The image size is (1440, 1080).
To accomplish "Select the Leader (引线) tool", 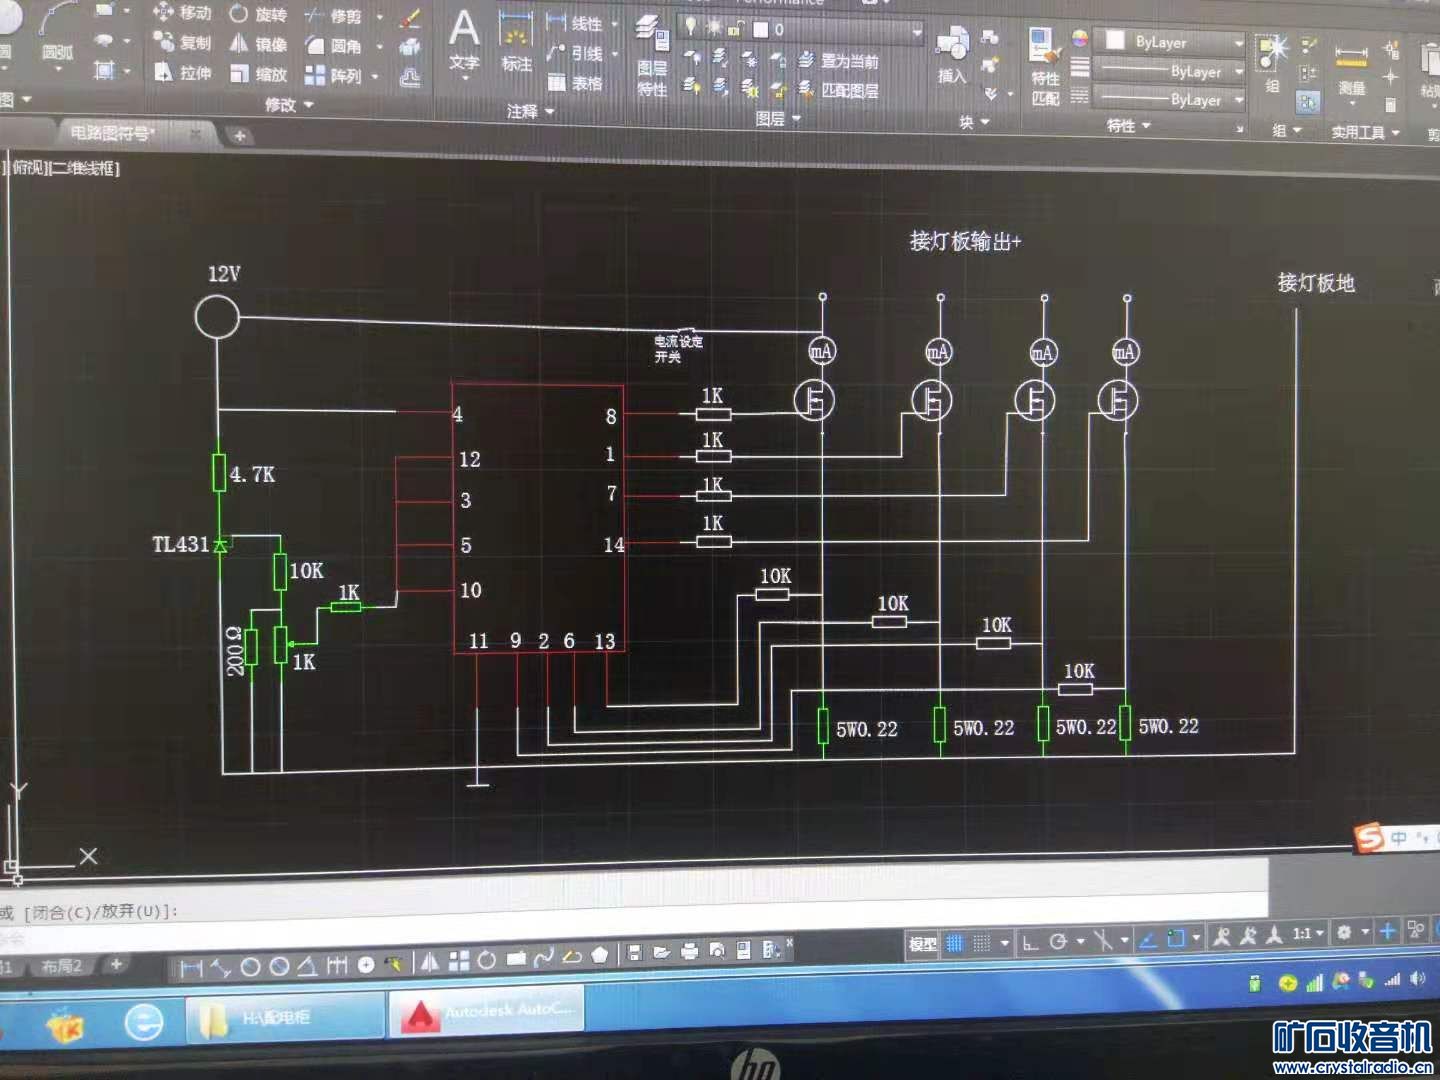I will tap(576, 53).
